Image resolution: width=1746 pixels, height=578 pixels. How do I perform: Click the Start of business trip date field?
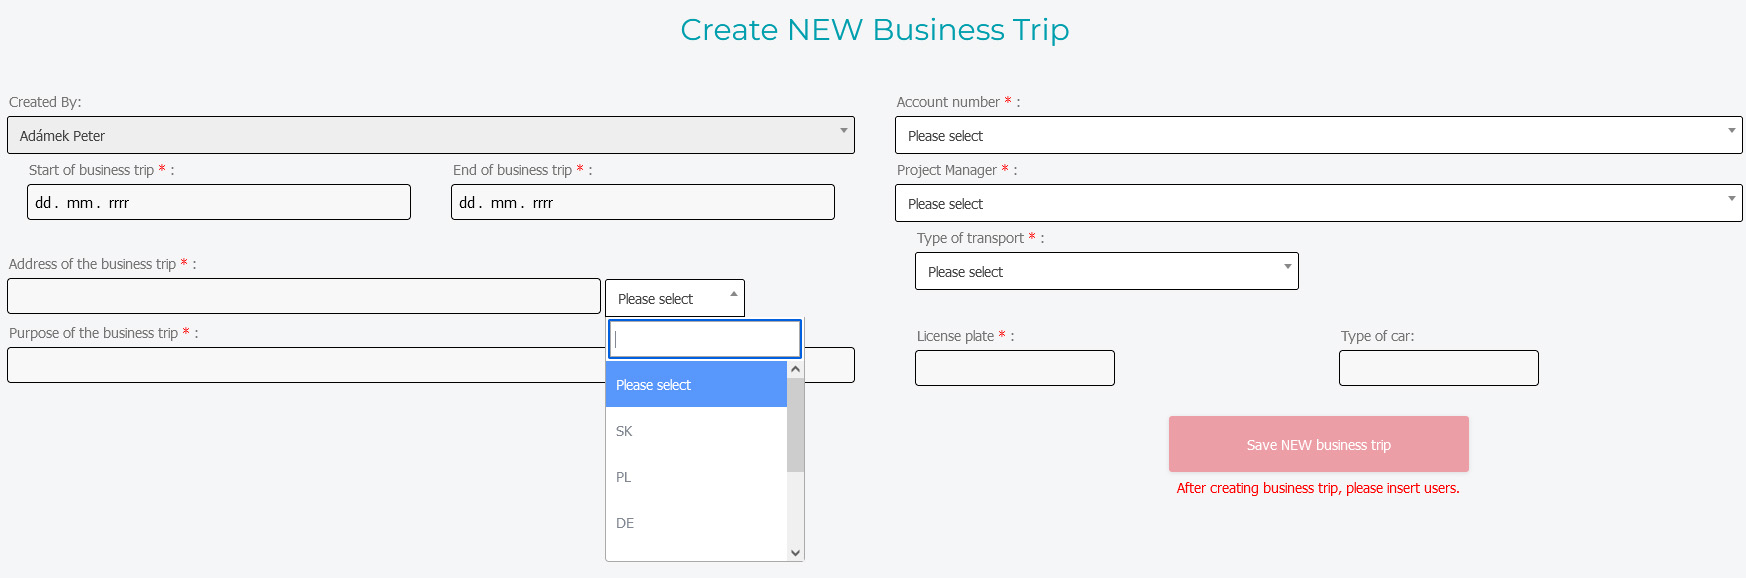point(218,202)
